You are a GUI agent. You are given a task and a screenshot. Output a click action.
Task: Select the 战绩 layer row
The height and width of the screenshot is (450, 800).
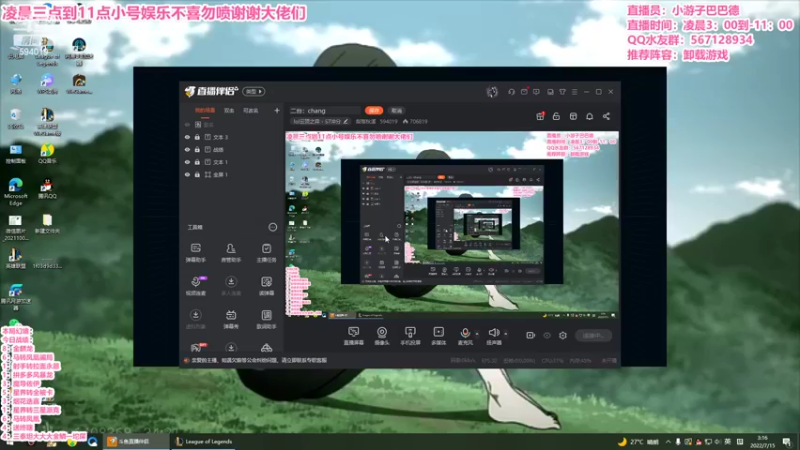(231, 149)
